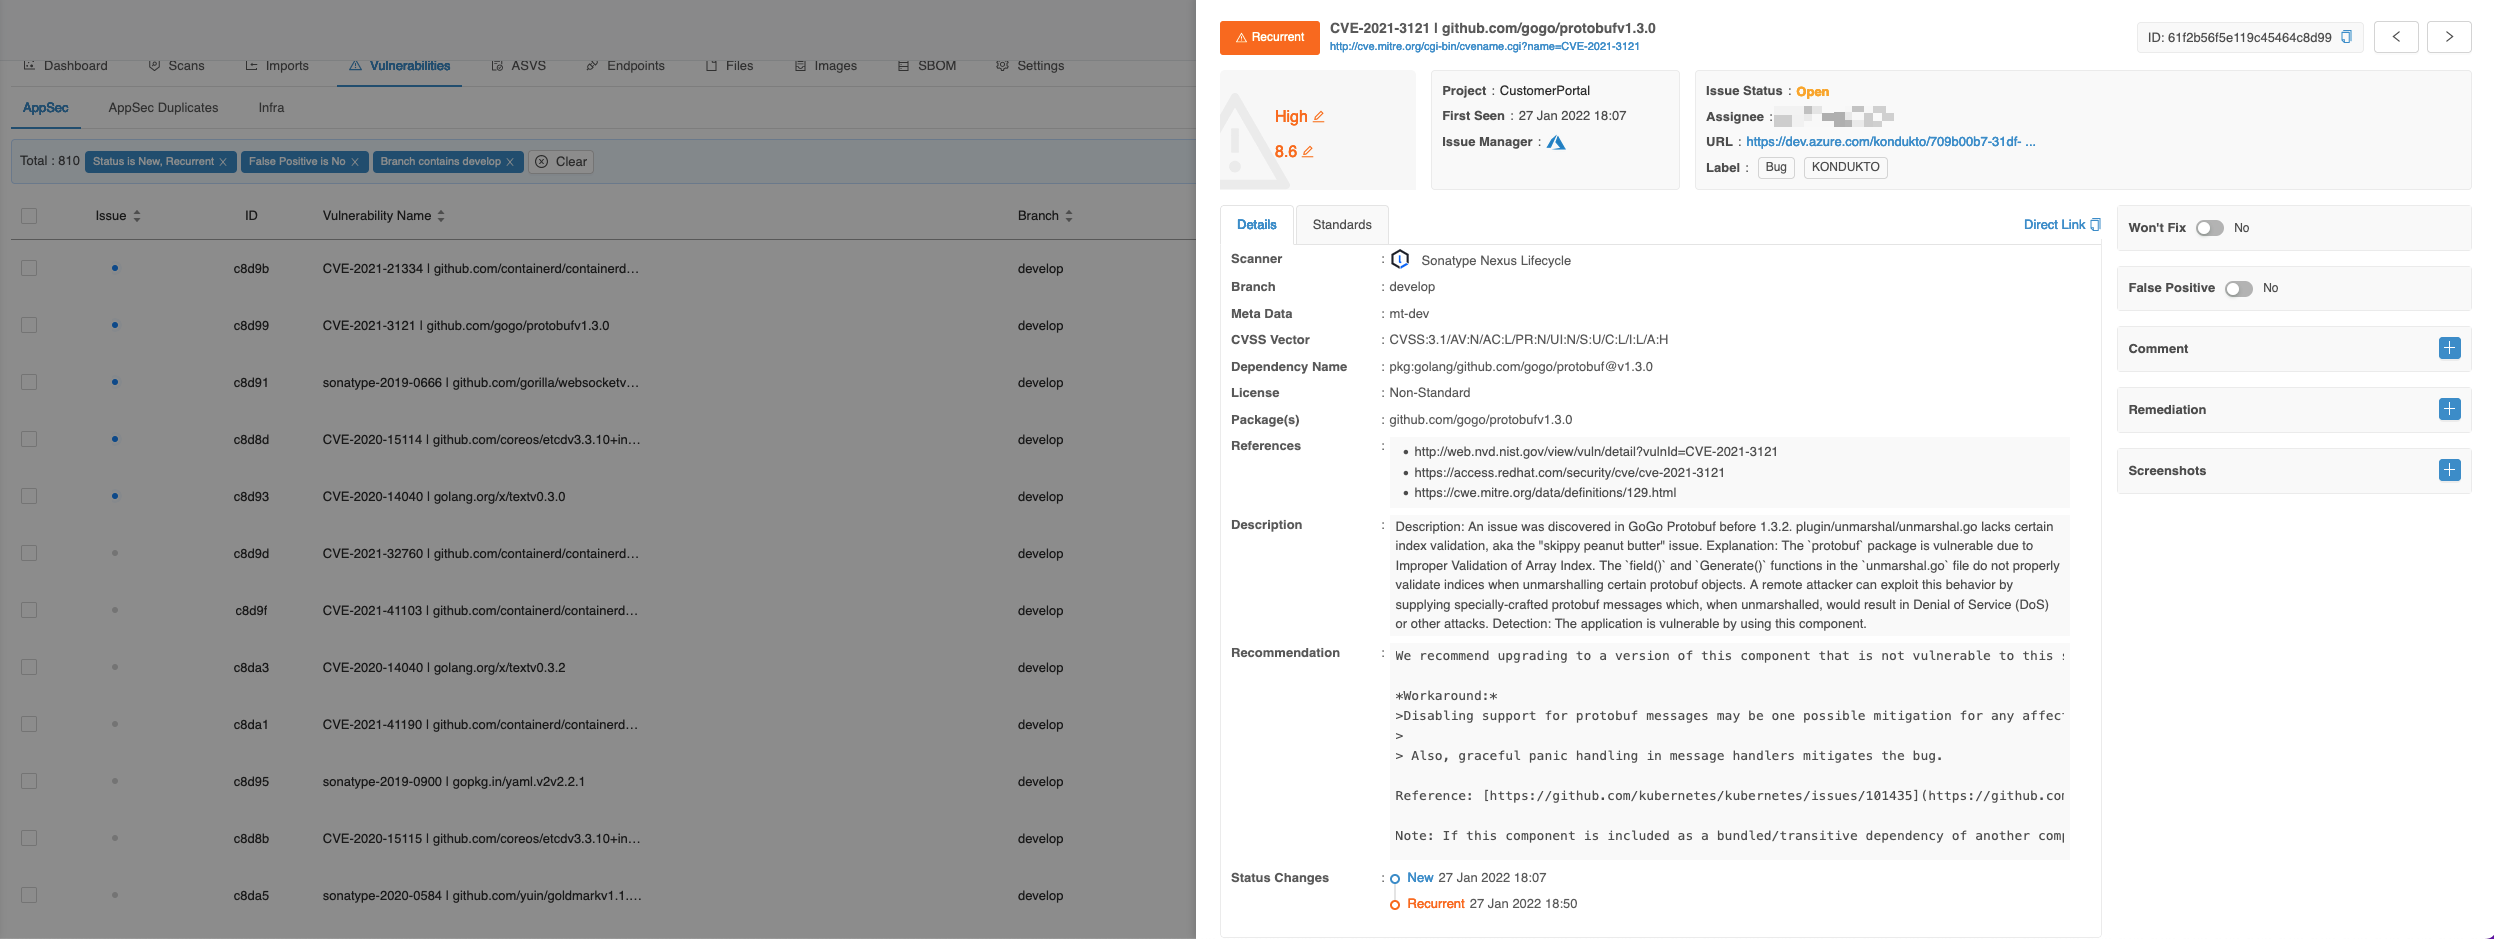The image size is (2494, 939).
Task: Check the select-all checkbox in table header
Action: point(29,216)
